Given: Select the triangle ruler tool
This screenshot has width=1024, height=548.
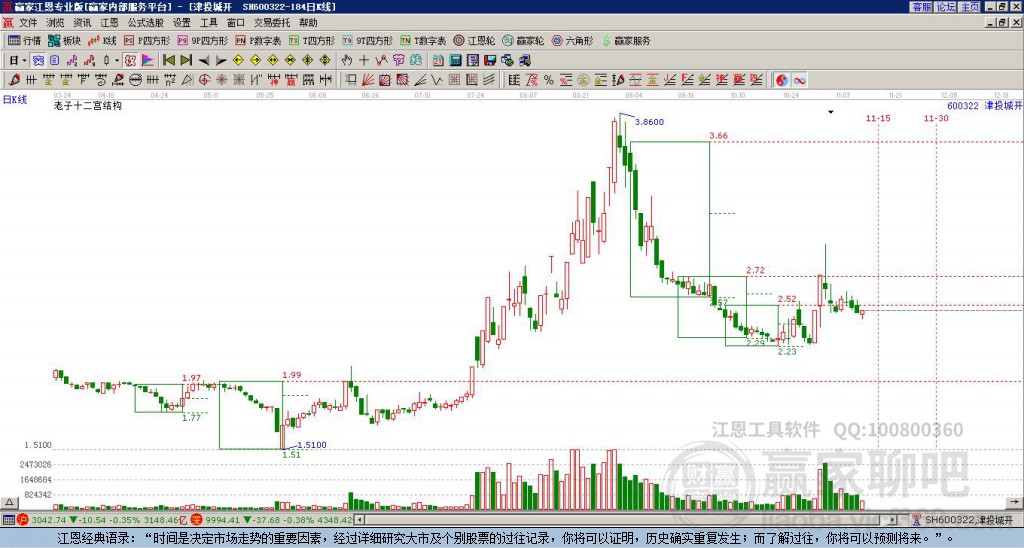Looking at the screenshot, I should coord(187,80).
